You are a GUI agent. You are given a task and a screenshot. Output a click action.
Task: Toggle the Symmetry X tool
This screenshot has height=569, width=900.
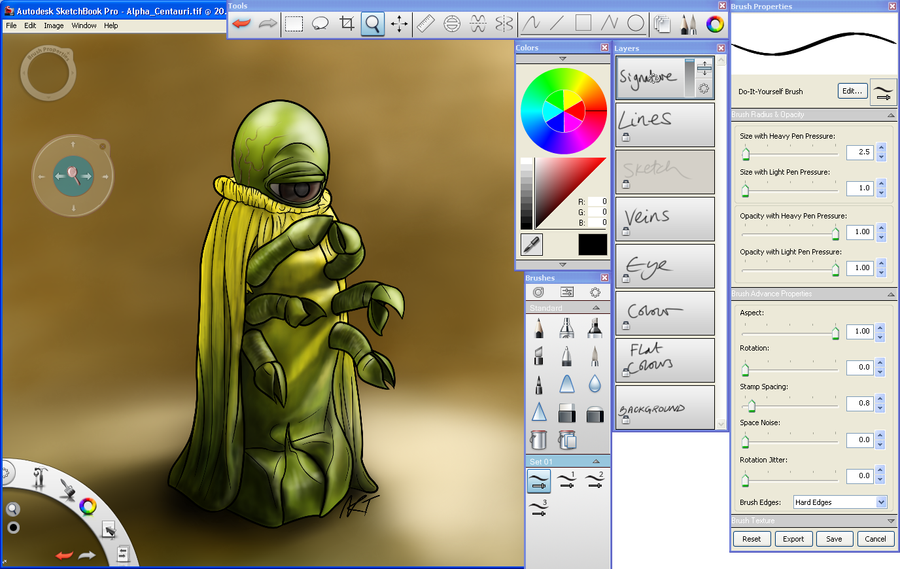pyautogui.click(x=478, y=24)
